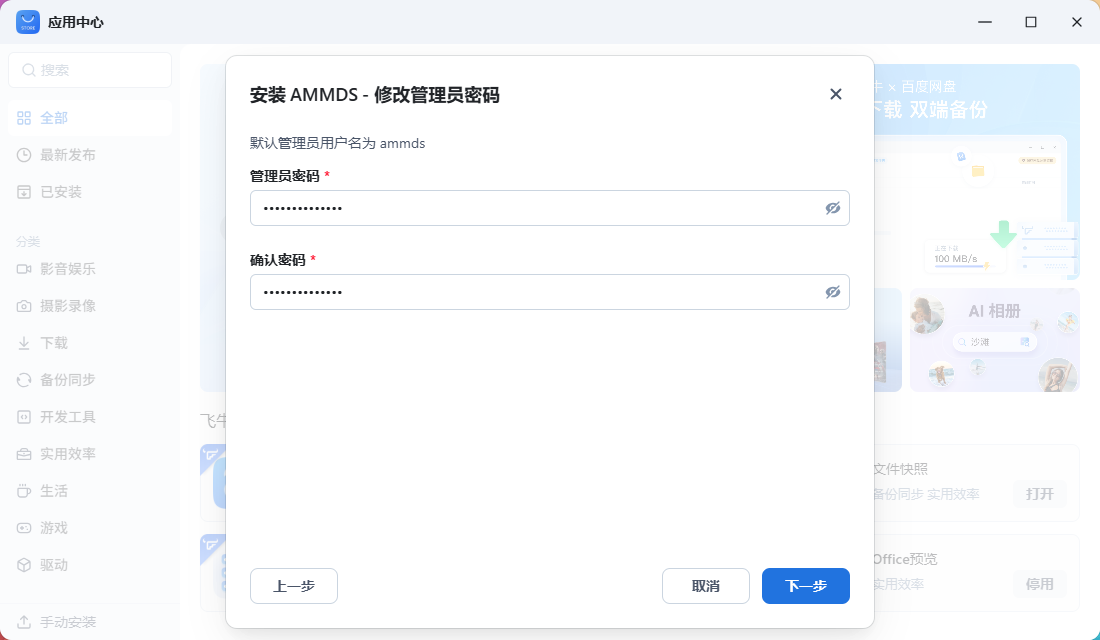Select the 游戏 games category icon
1100x640 pixels.
click(x=22, y=527)
